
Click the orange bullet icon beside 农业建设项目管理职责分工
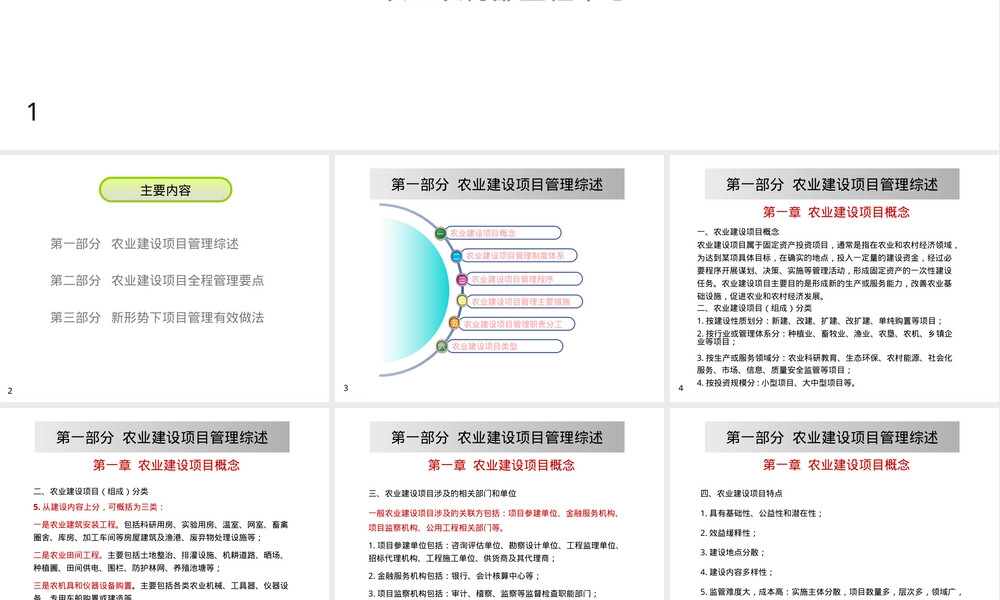(454, 324)
